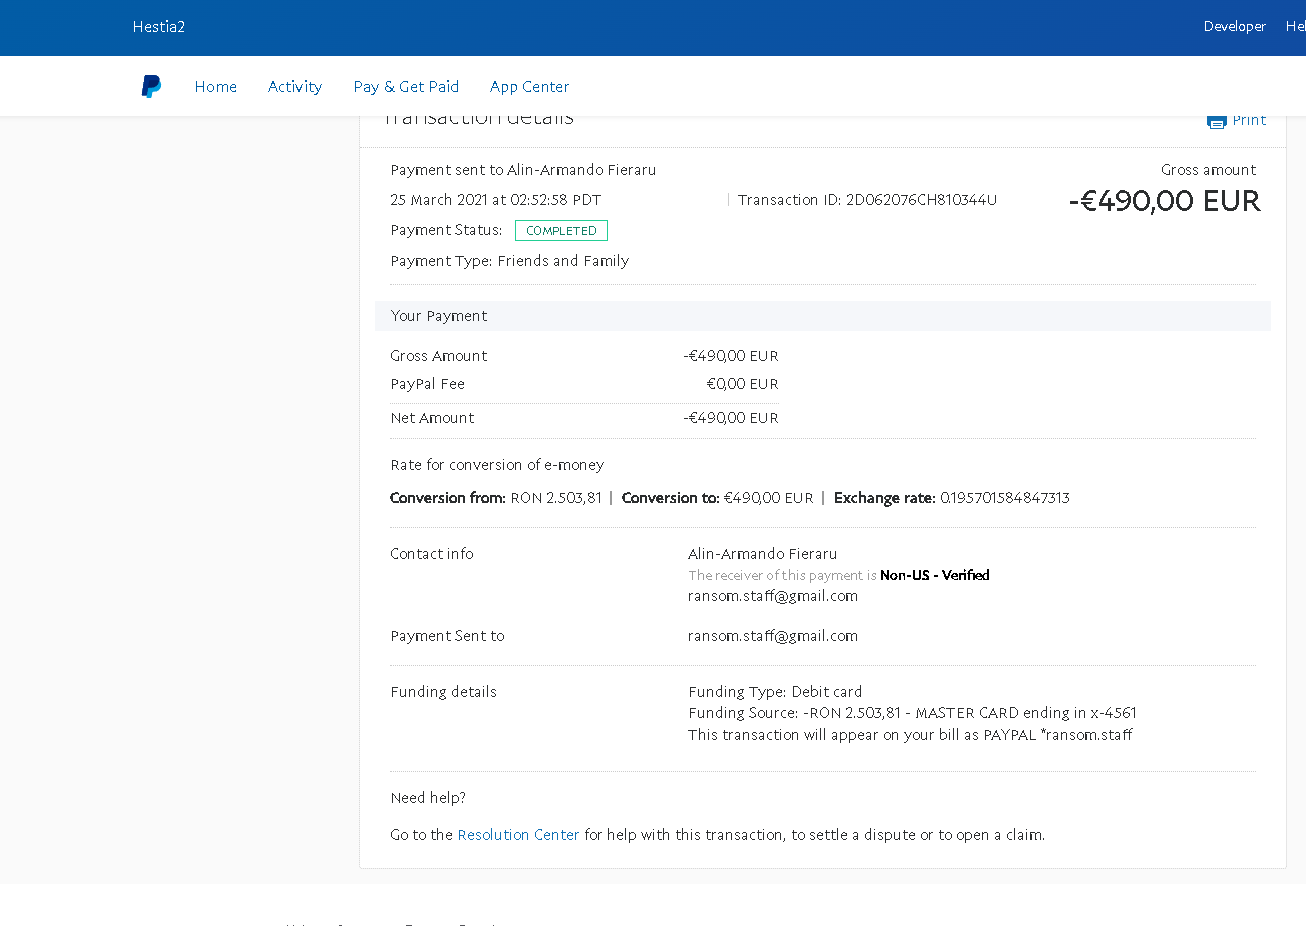The image size is (1306, 926).
Task: Click the date '25 March 2021 at 02:52:58 PDT'
Action: 496,200
